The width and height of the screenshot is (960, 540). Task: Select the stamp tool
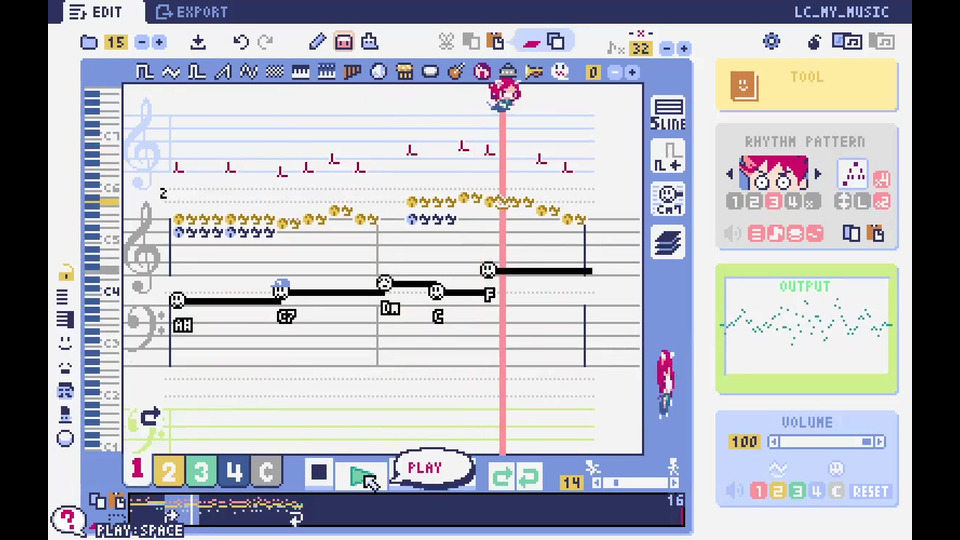pyautogui.click(x=370, y=42)
